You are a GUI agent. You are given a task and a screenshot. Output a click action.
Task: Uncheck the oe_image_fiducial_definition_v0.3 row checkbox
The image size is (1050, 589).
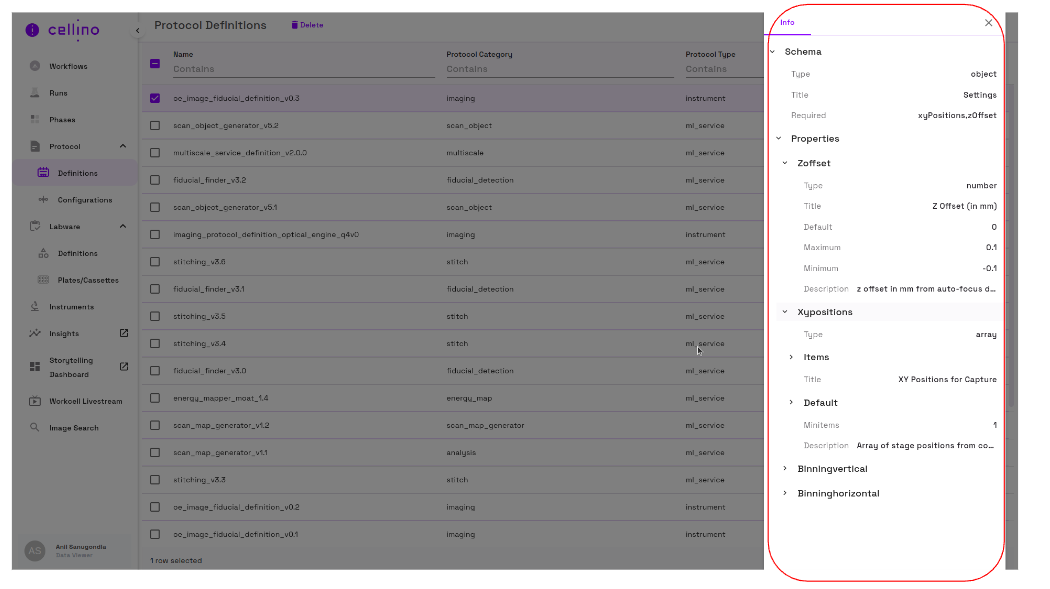[155, 98]
